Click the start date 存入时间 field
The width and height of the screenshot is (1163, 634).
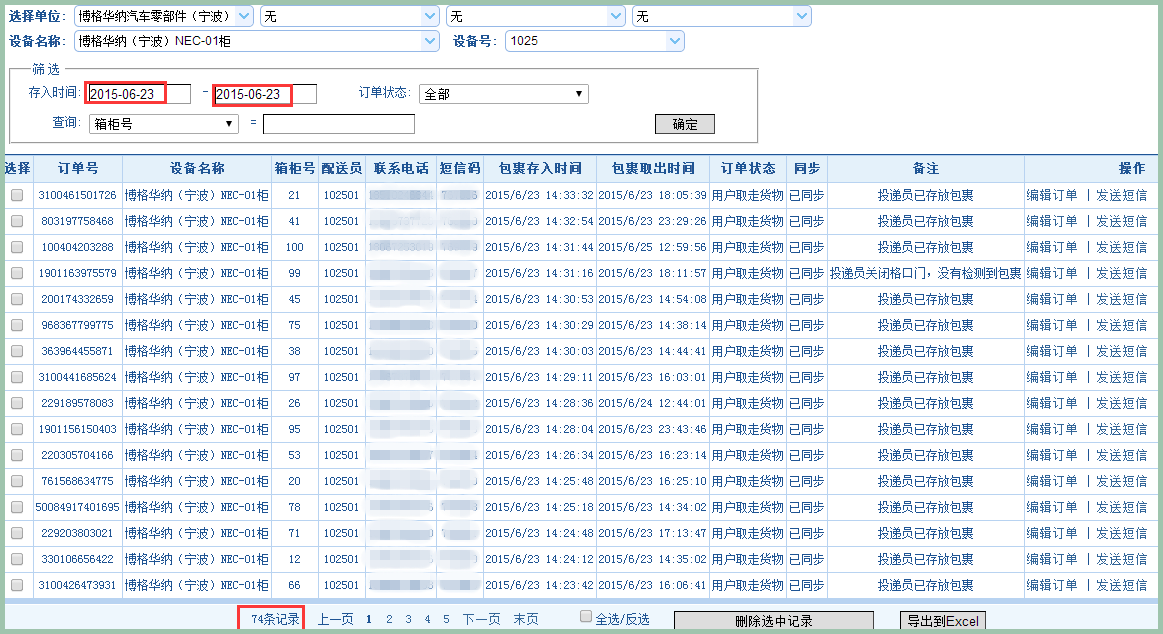pos(137,94)
